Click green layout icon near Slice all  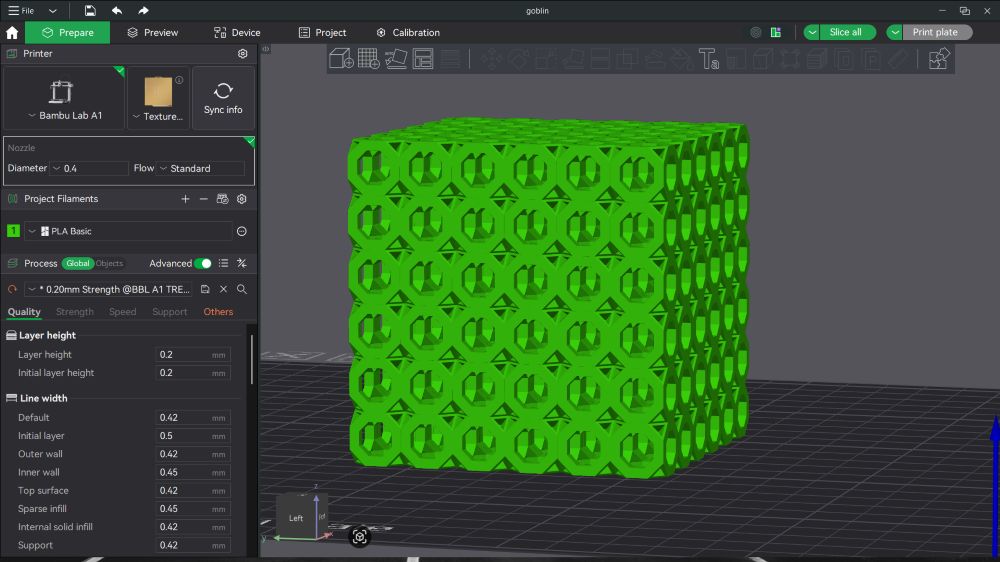(776, 33)
